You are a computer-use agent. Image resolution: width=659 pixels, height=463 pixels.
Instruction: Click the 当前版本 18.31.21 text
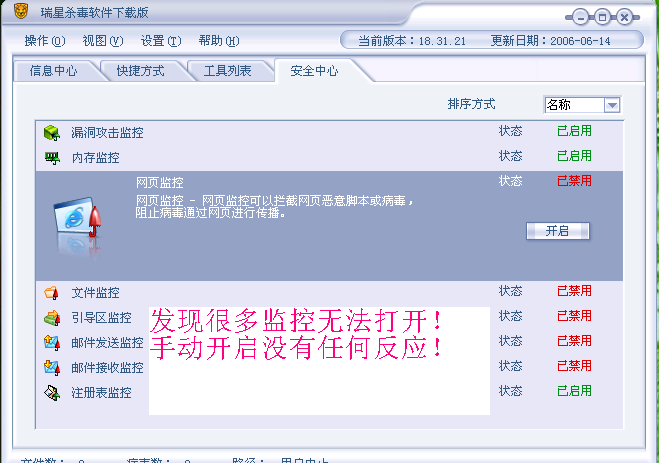coord(412,41)
